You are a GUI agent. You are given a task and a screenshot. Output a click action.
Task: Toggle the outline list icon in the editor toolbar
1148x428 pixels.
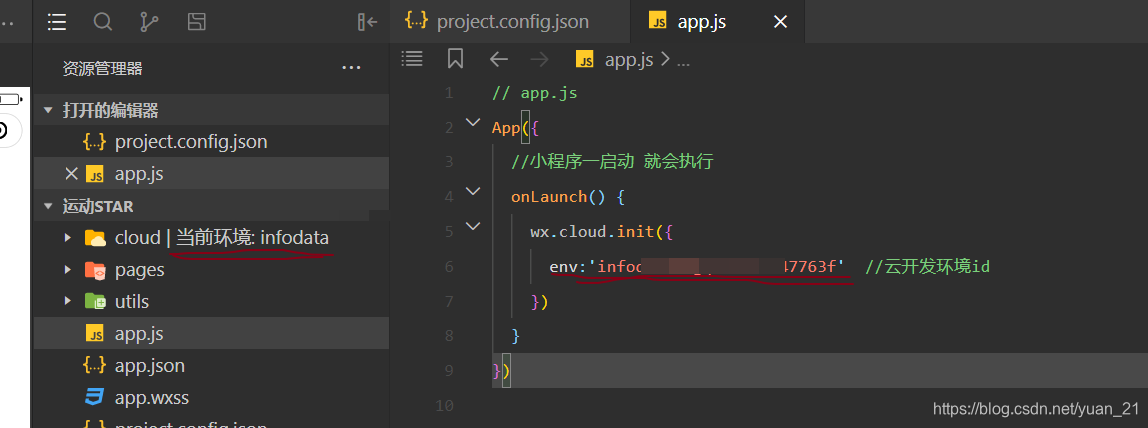click(412, 59)
